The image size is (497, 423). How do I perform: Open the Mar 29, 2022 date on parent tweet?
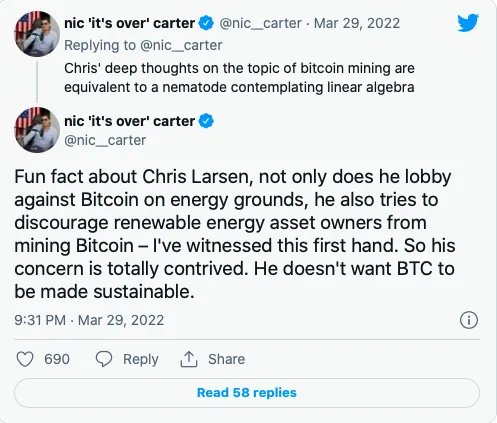coord(357,23)
